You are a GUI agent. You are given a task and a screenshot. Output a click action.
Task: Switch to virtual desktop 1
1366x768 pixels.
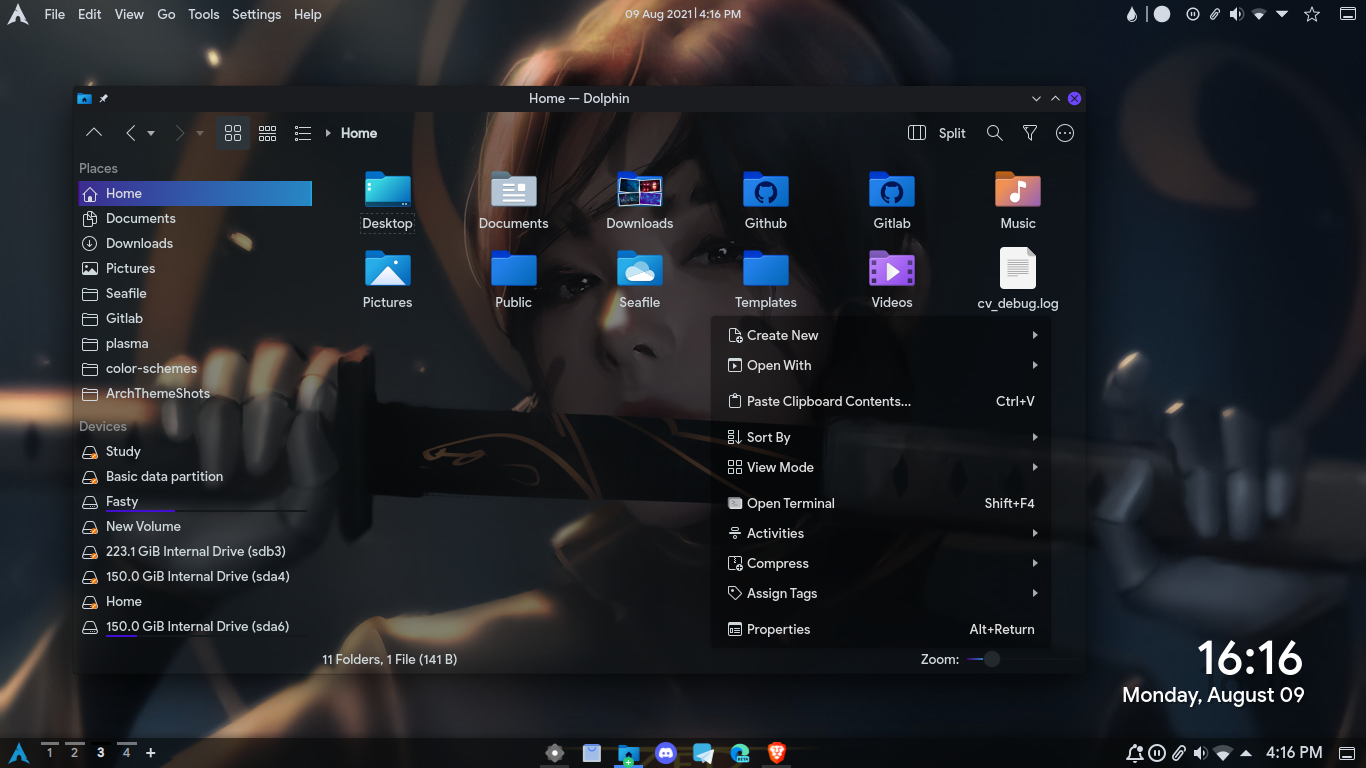coord(49,752)
